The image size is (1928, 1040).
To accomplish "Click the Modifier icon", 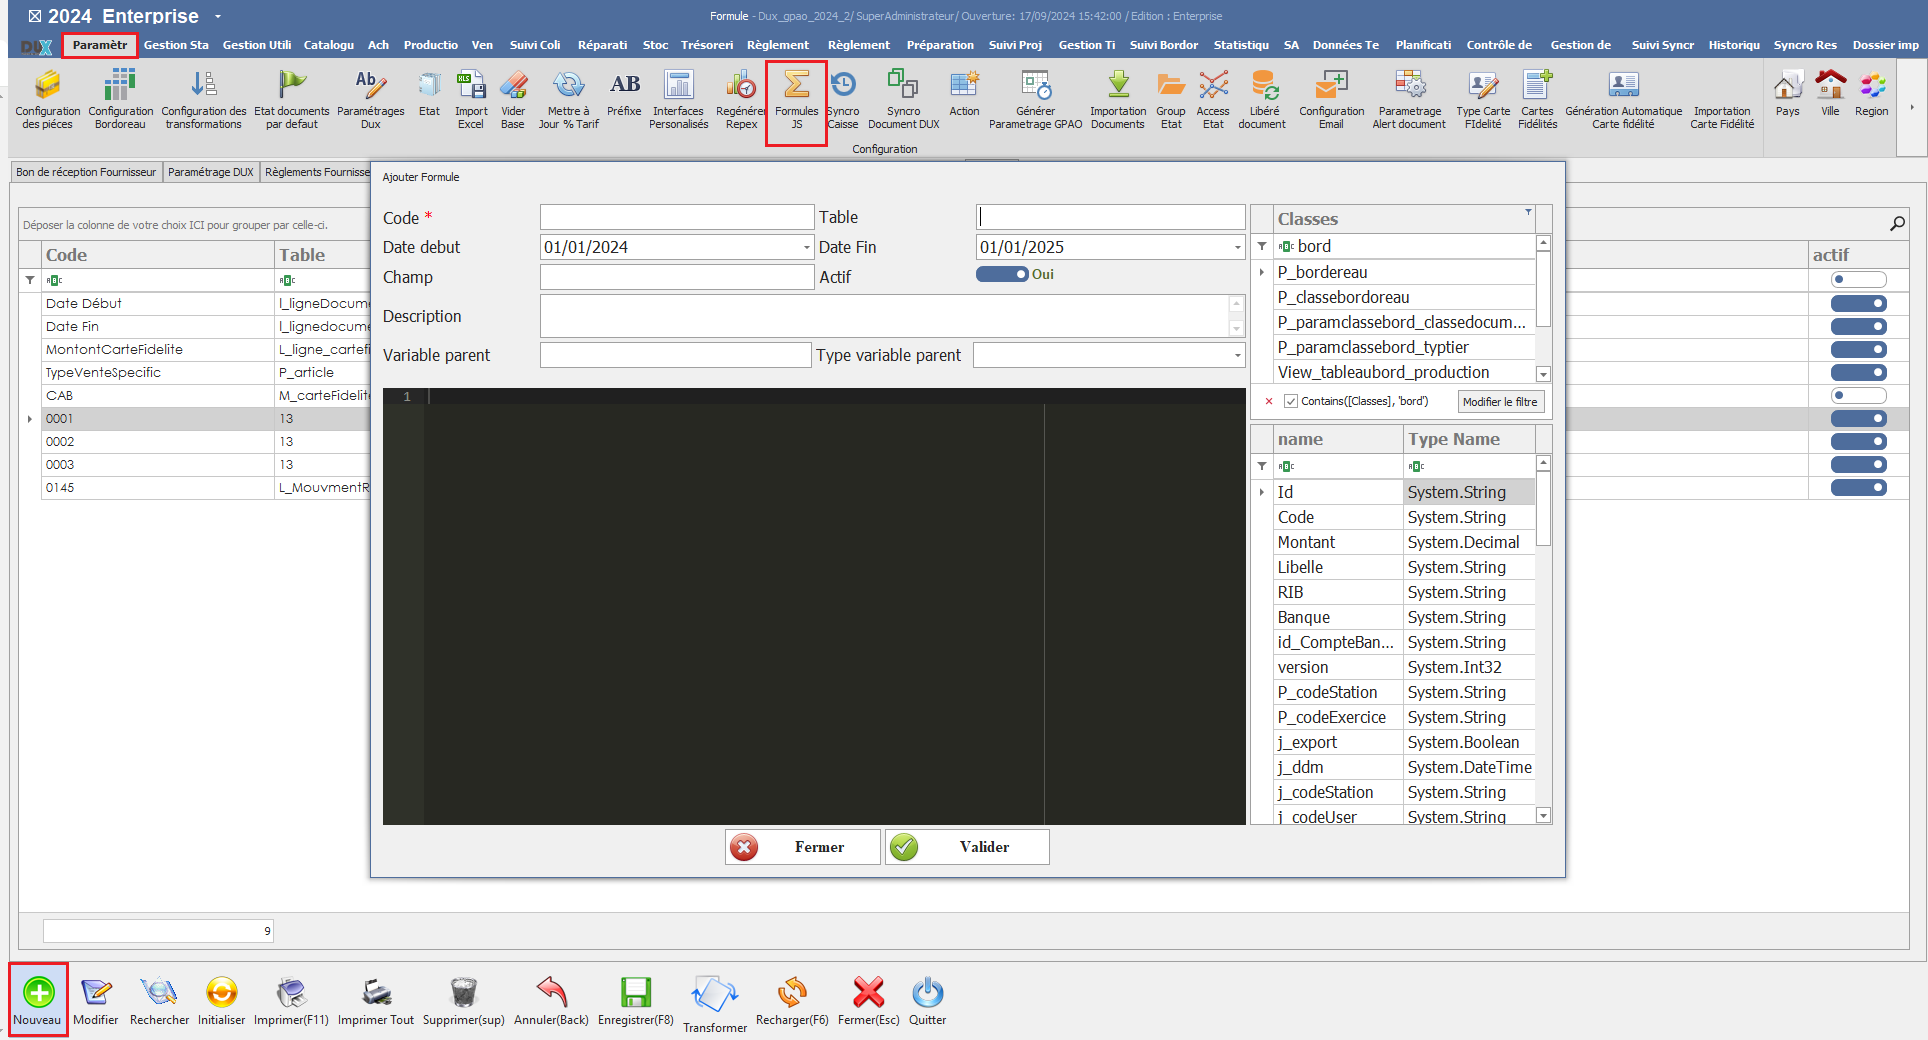I will point(96,1000).
